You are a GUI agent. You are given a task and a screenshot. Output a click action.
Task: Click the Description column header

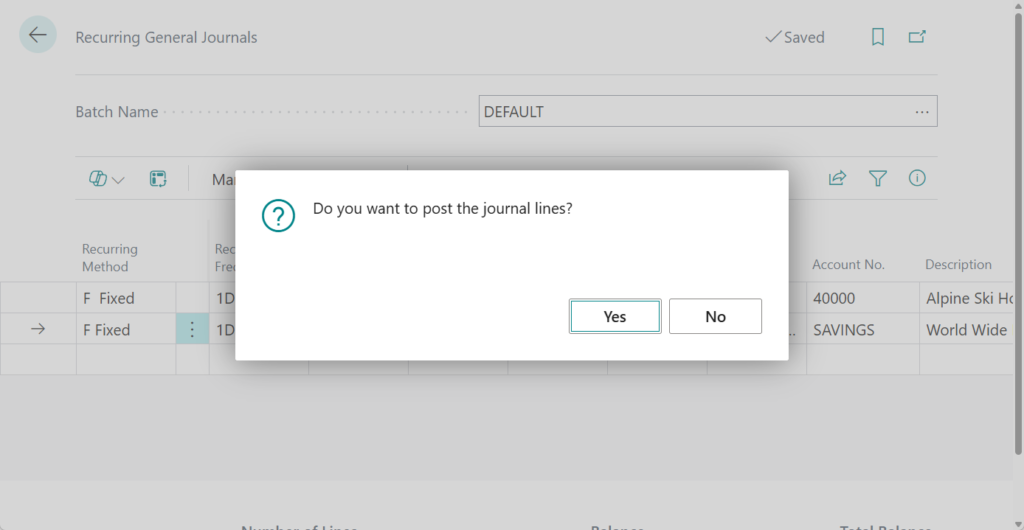point(958,265)
